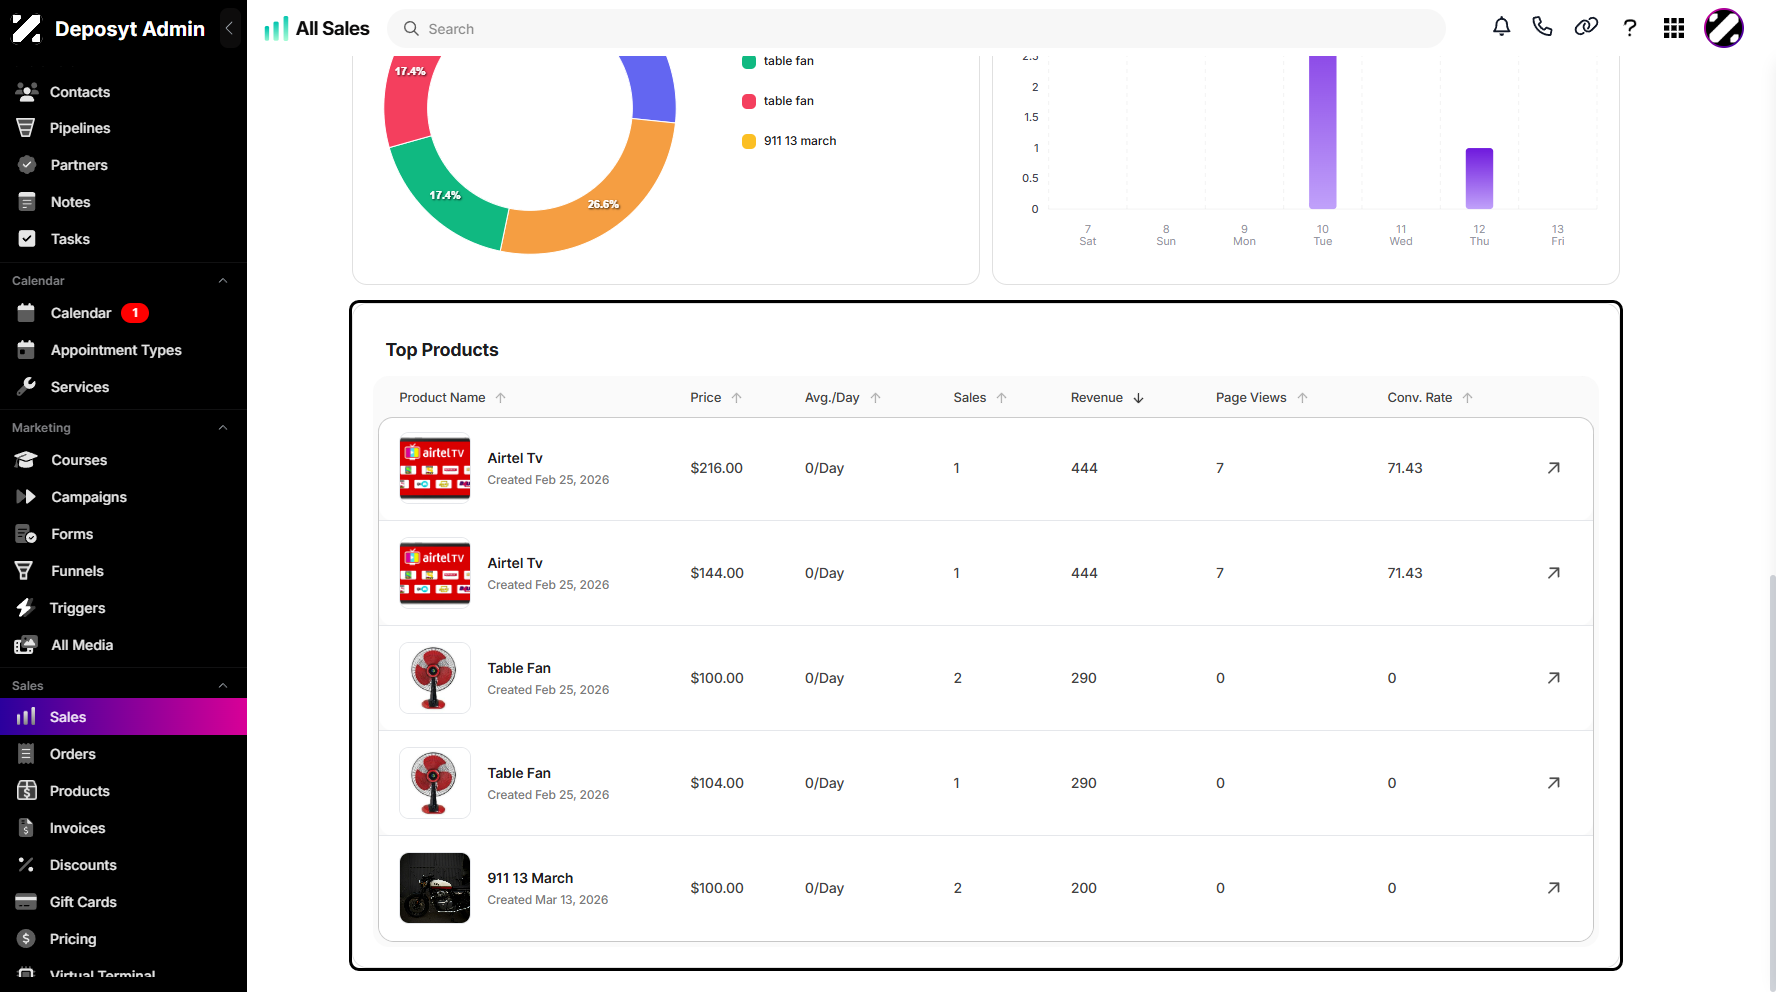Collapse the Calendar sidebar section
The image size is (1776, 992).
tap(223, 281)
